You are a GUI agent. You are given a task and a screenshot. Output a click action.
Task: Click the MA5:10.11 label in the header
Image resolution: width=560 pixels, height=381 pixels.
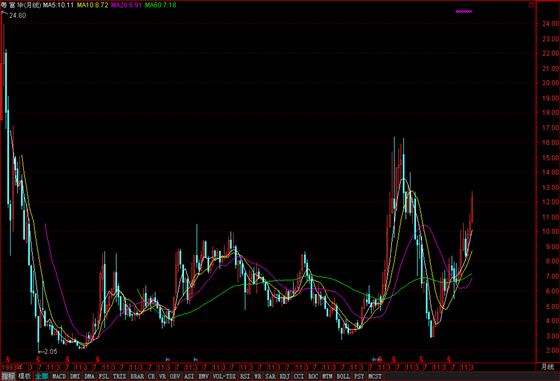click(58, 5)
